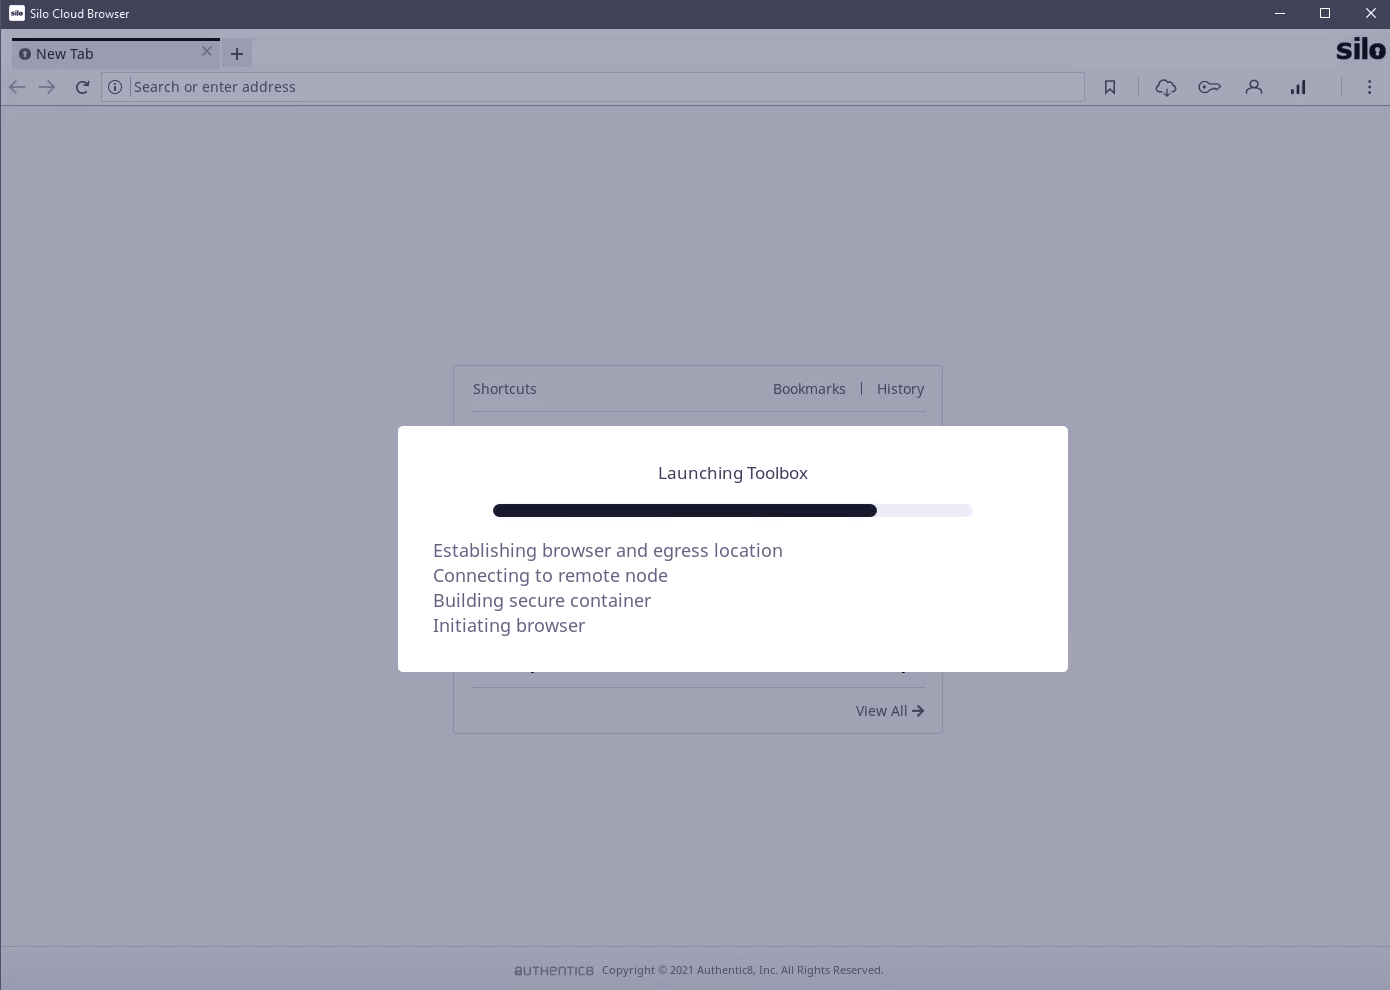Screen dimensions: 1390x990
Task: Go back using the back arrow
Action: pos(17,87)
